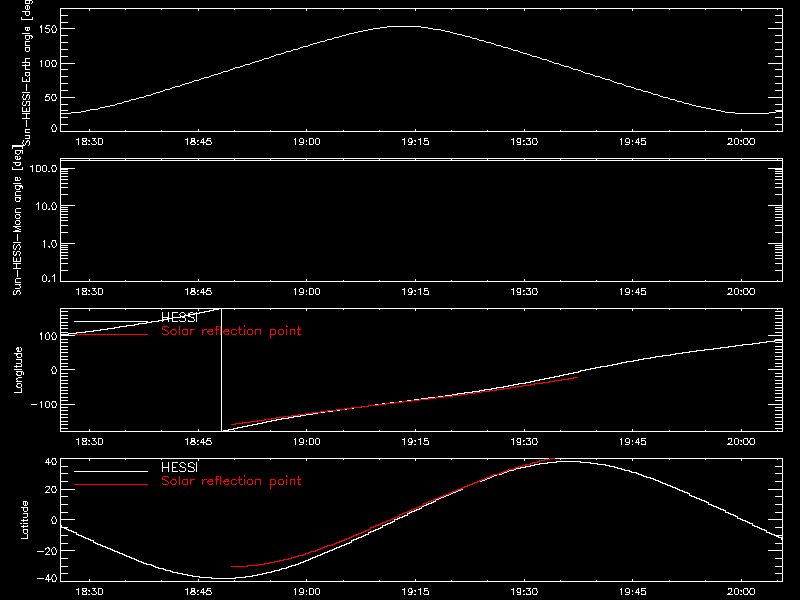Click 19:30 time label under Longitude plot
800x600 pixels.
524,442
